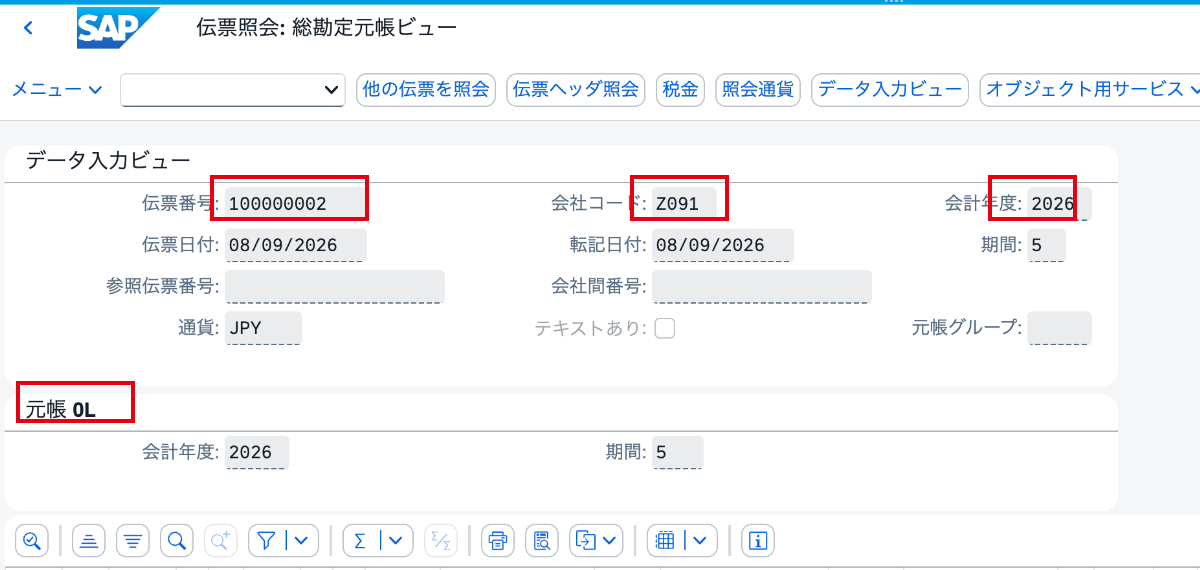
Task: Click the 通貨 field JPY
Action: tap(264, 328)
